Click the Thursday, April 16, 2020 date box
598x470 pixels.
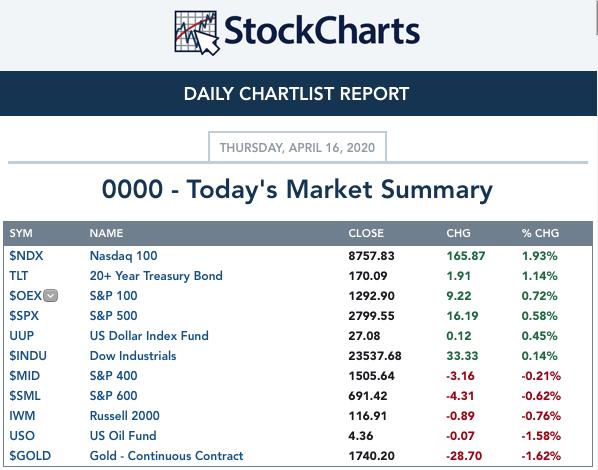297,147
